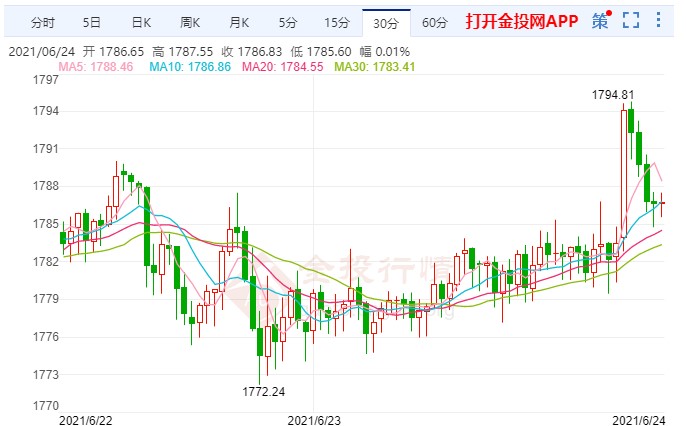Click the 1779 price axis label
This screenshot has height=426, width=686.
click(x=46, y=299)
